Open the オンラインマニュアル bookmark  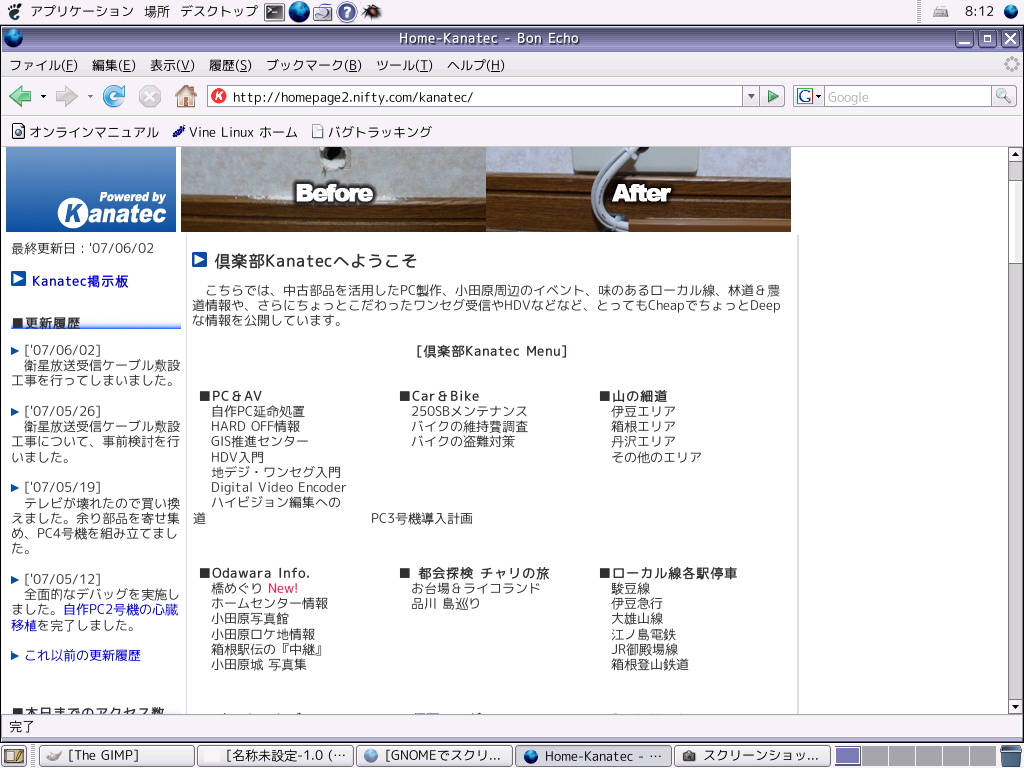click(x=86, y=132)
